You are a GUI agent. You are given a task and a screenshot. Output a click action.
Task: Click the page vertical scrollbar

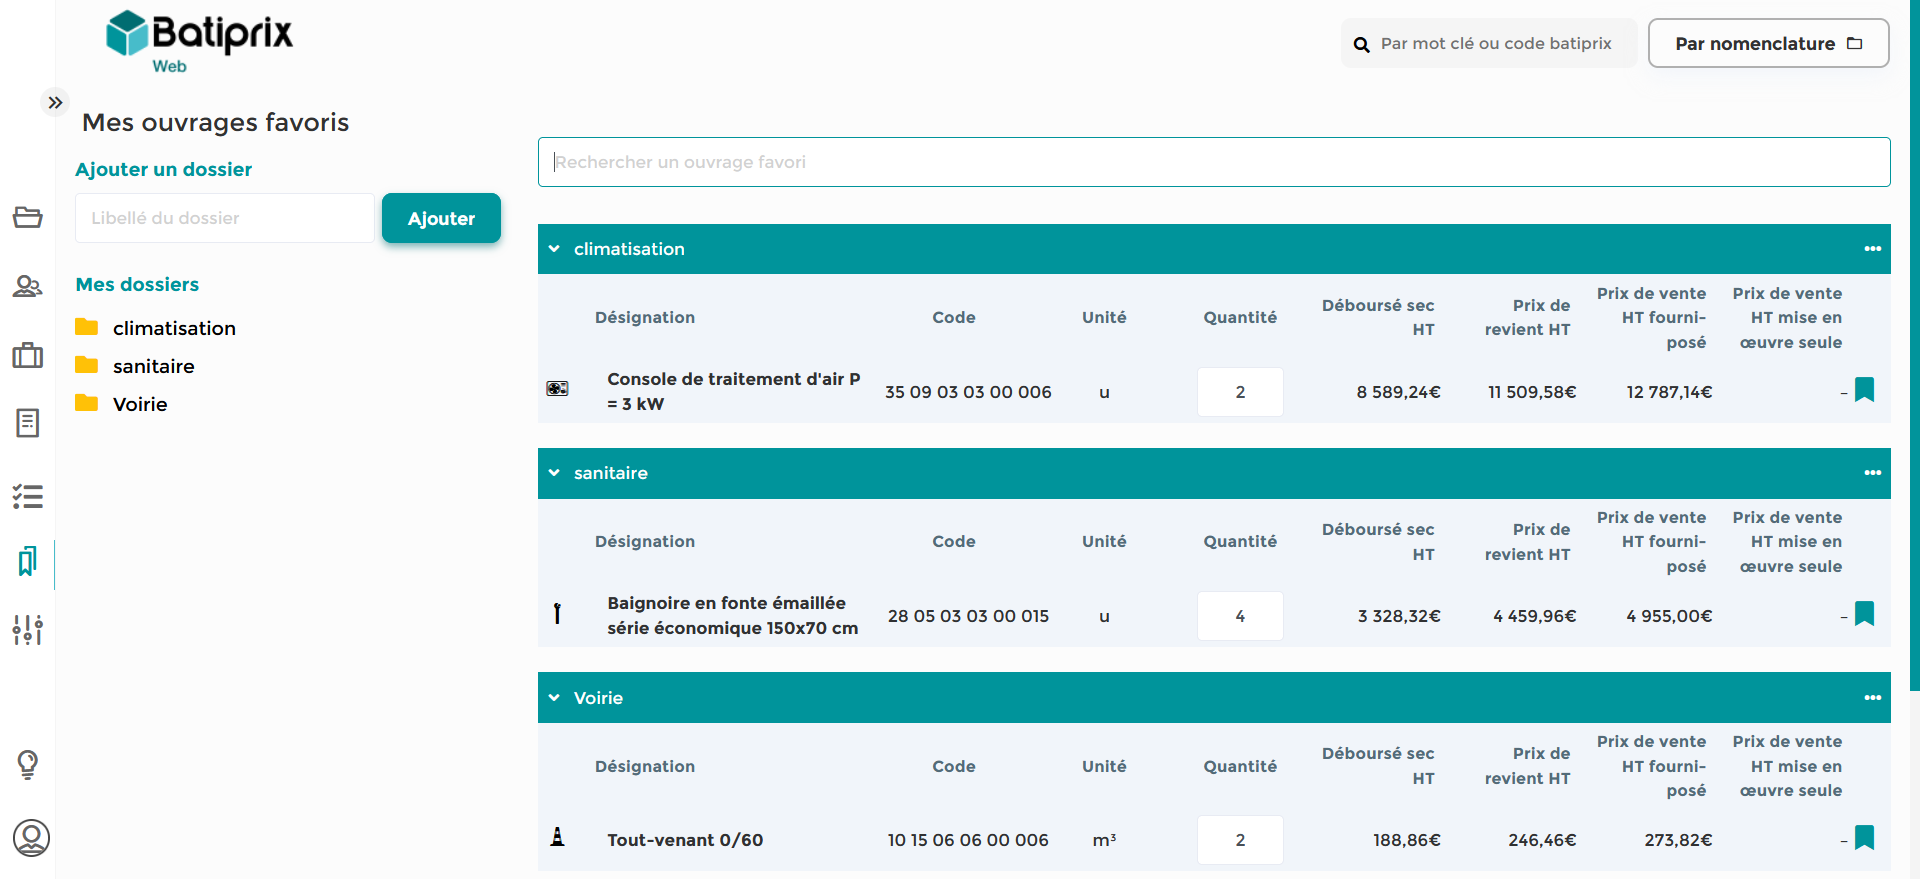(x=1914, y=345)
